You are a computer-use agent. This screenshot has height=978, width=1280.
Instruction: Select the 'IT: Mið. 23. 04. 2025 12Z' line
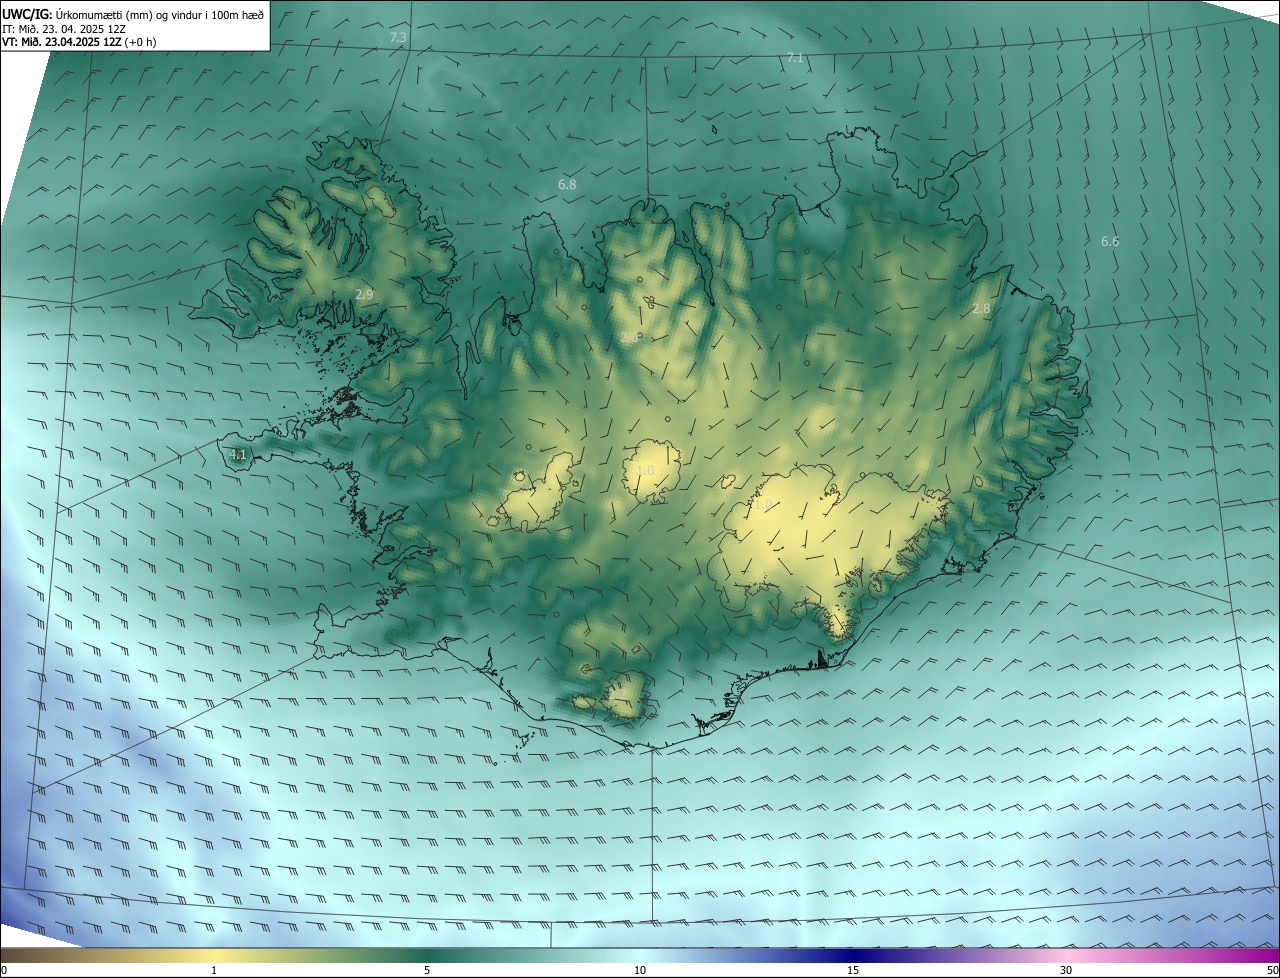point(62,29)
